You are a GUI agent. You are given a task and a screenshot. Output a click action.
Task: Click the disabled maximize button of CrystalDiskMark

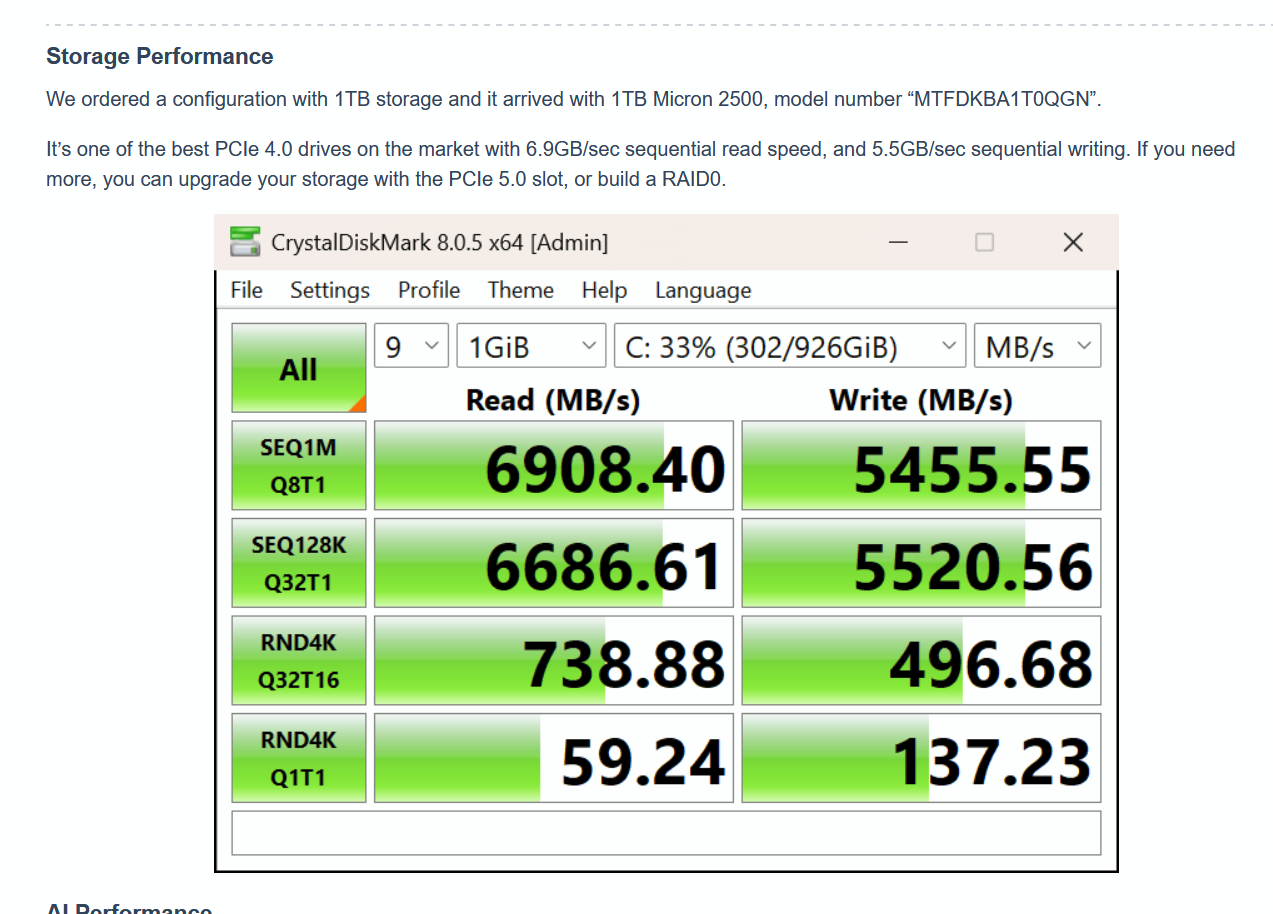point(985,242)
